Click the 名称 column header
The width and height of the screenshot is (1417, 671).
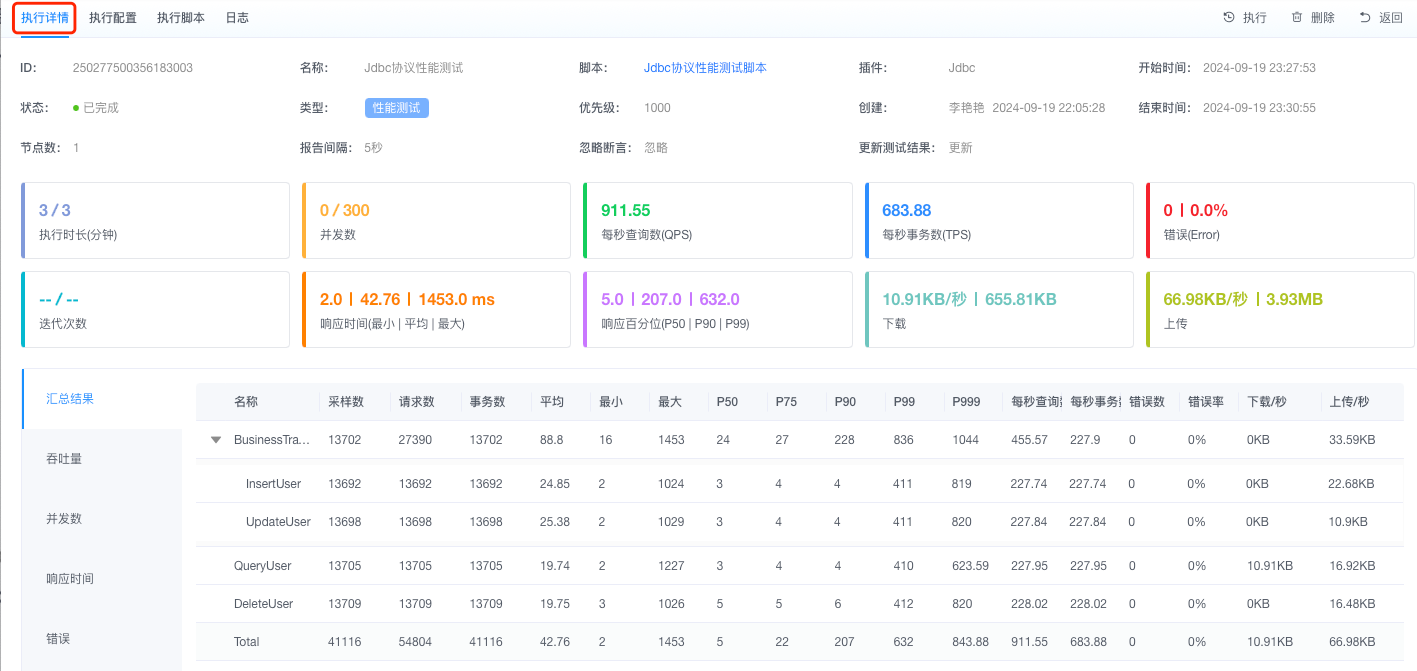246,401
